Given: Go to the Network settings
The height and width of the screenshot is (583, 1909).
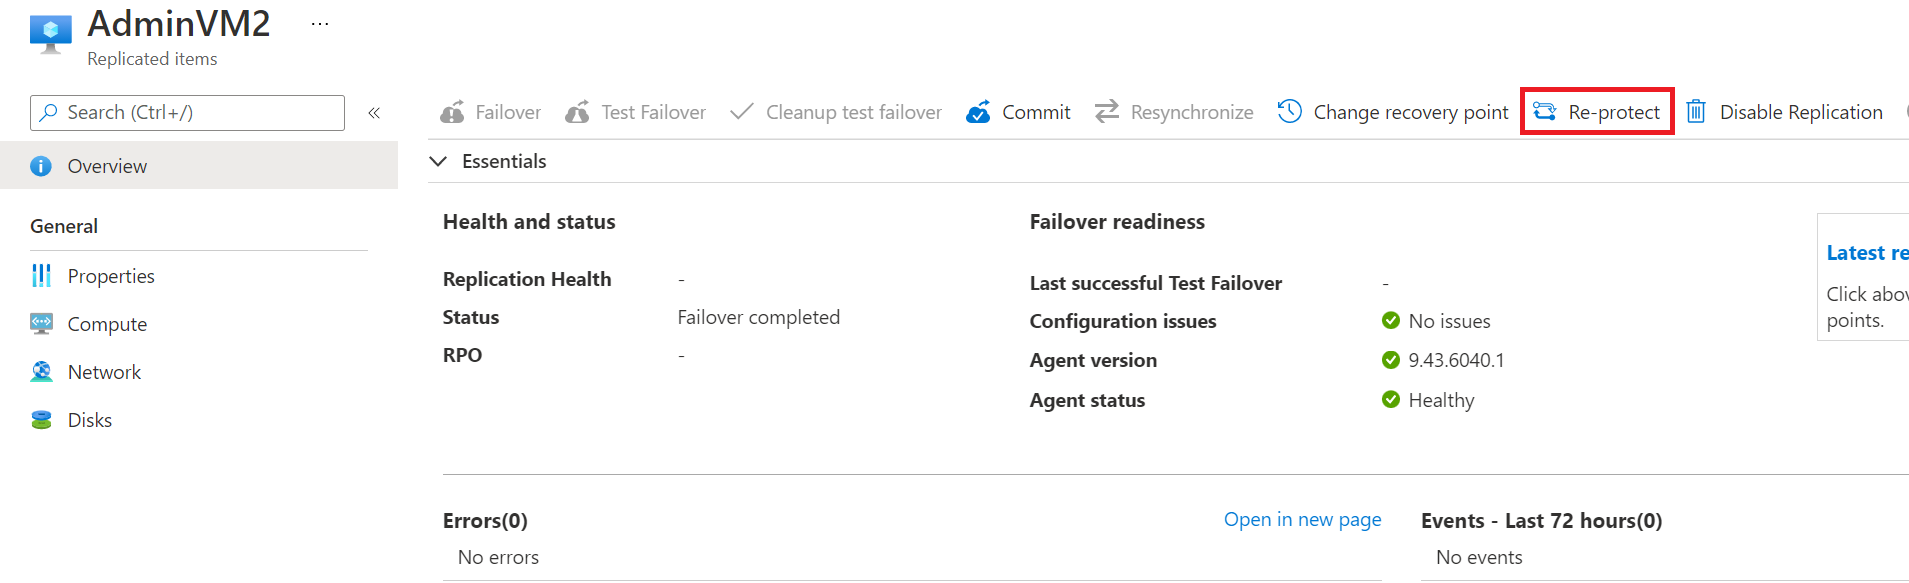Looking at the screenshot, I should [104, 372].
